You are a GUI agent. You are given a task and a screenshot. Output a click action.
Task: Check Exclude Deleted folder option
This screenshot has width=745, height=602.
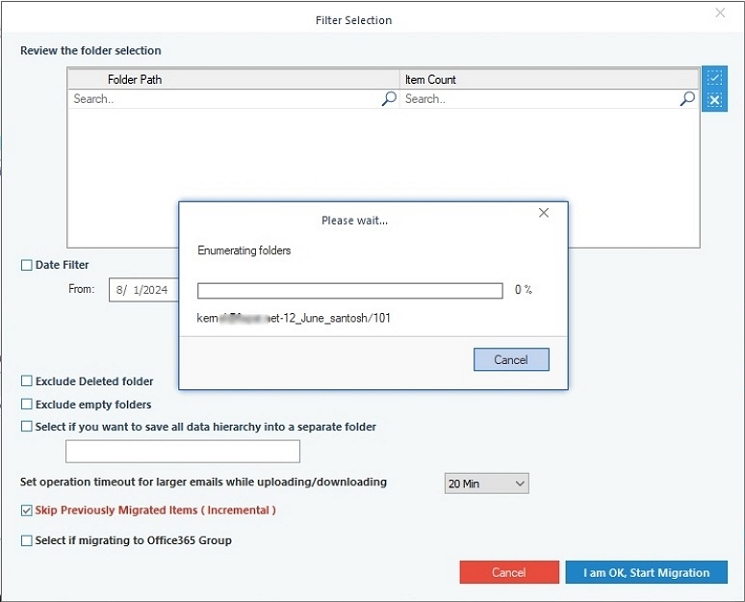coord(27,381)
